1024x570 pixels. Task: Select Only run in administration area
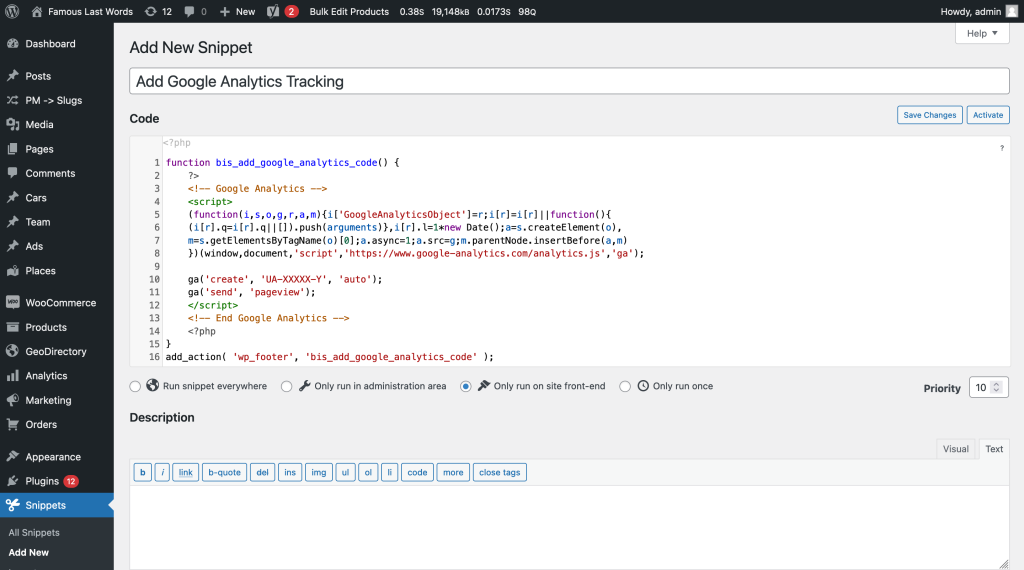pos(287,387)
